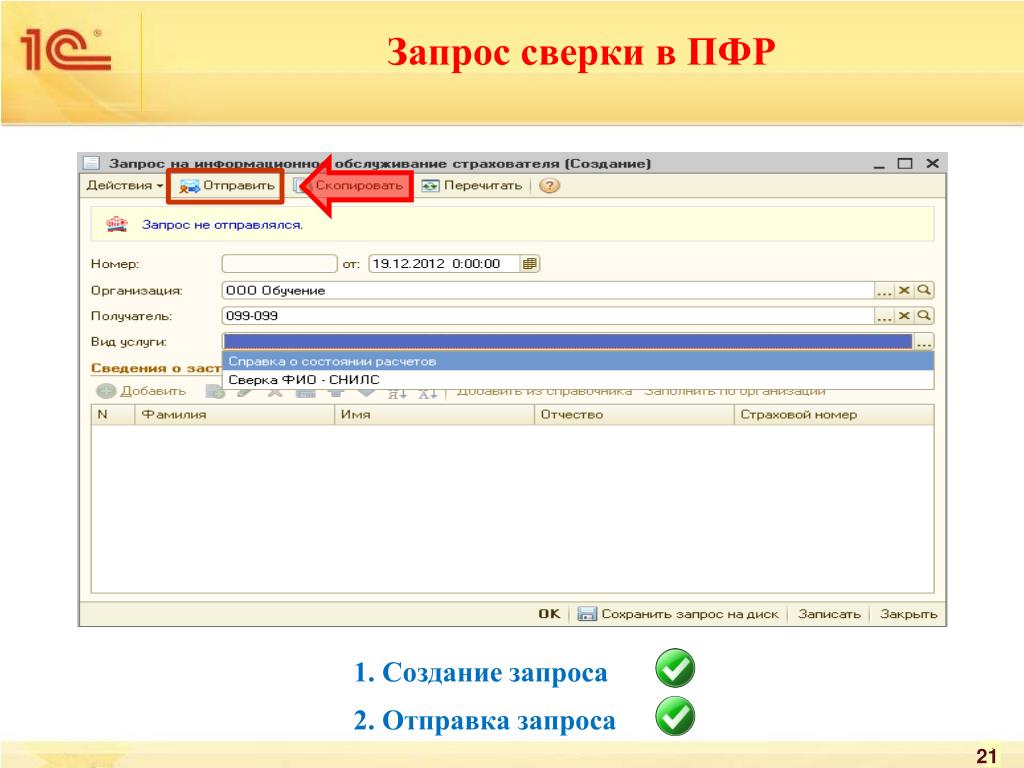Click the OK button

(549, 614)
